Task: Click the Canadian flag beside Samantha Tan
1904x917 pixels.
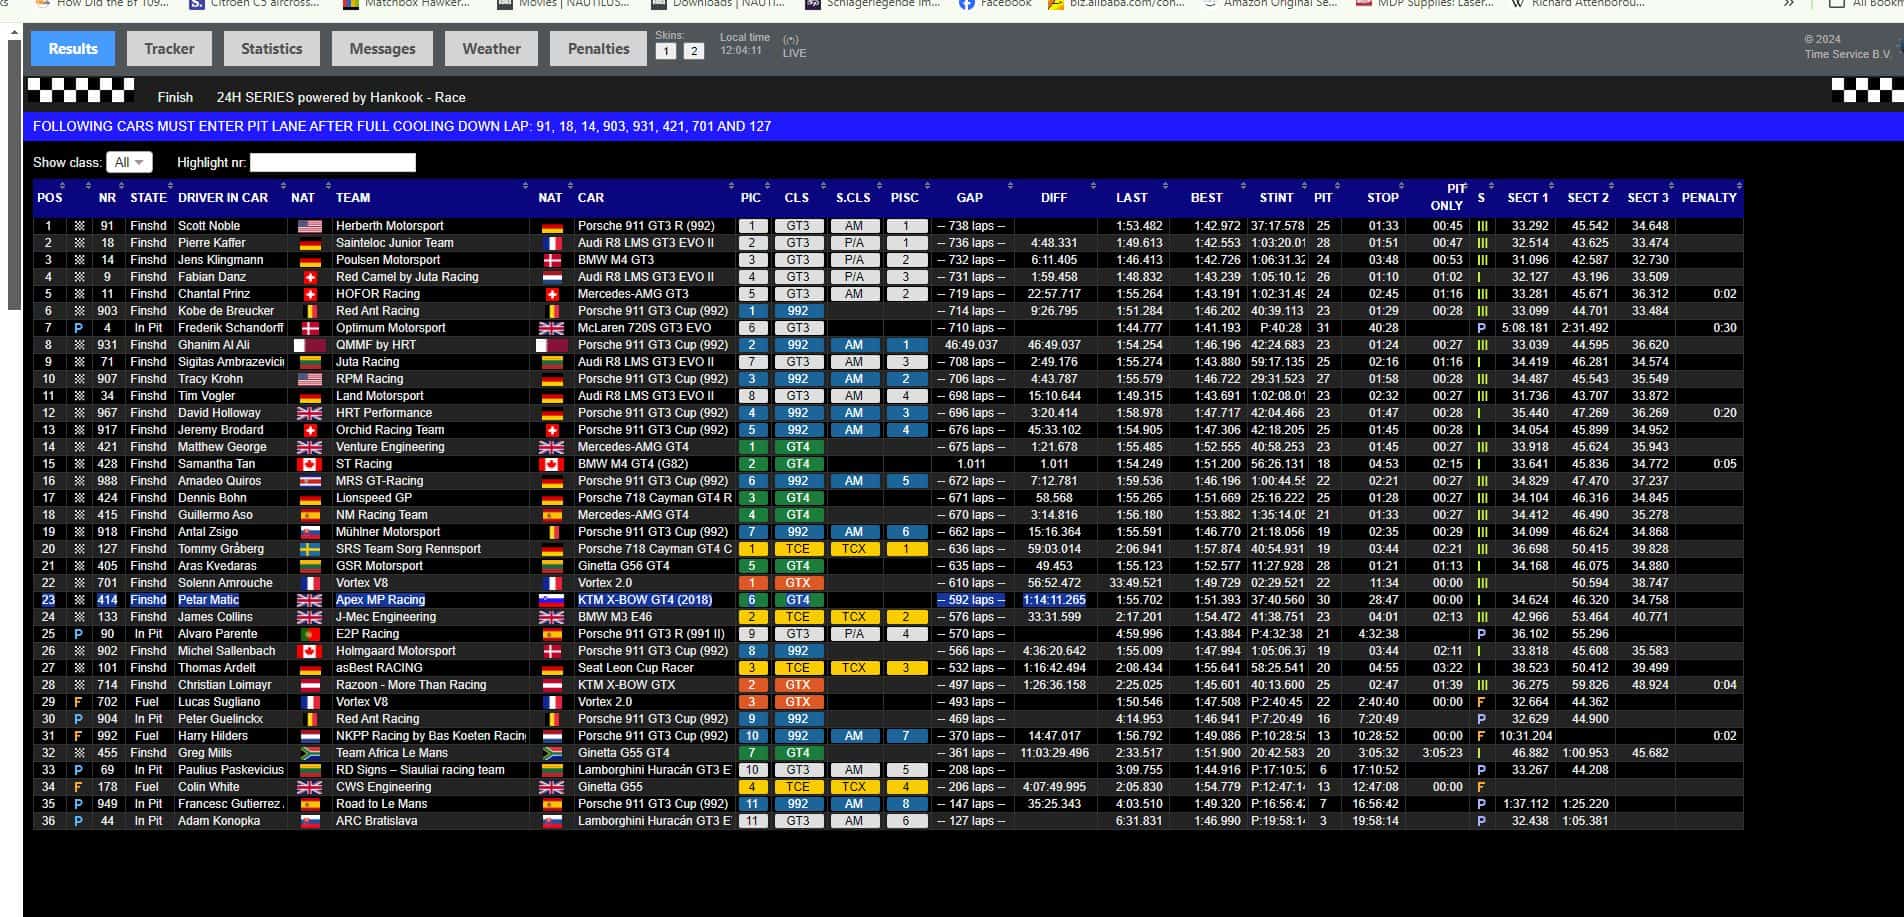Action: pyautogui.click(x=310, y=464)
